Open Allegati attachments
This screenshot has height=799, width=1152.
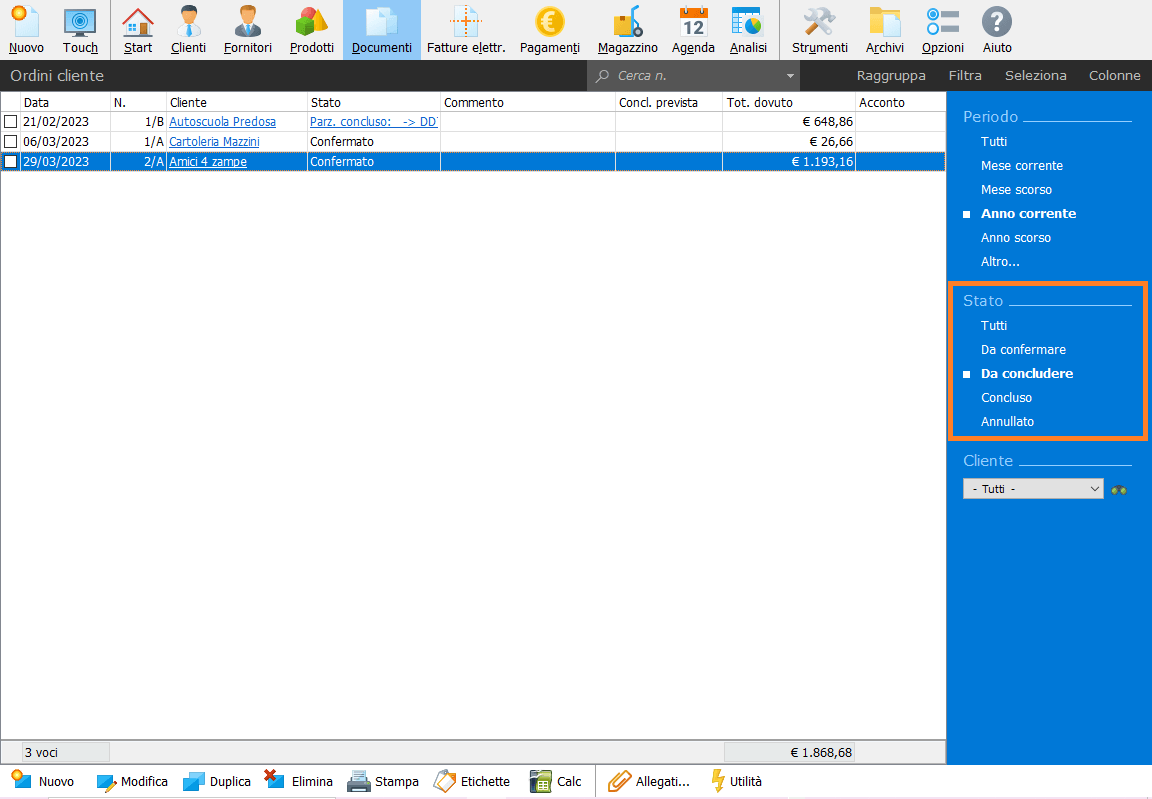point(649,781)
